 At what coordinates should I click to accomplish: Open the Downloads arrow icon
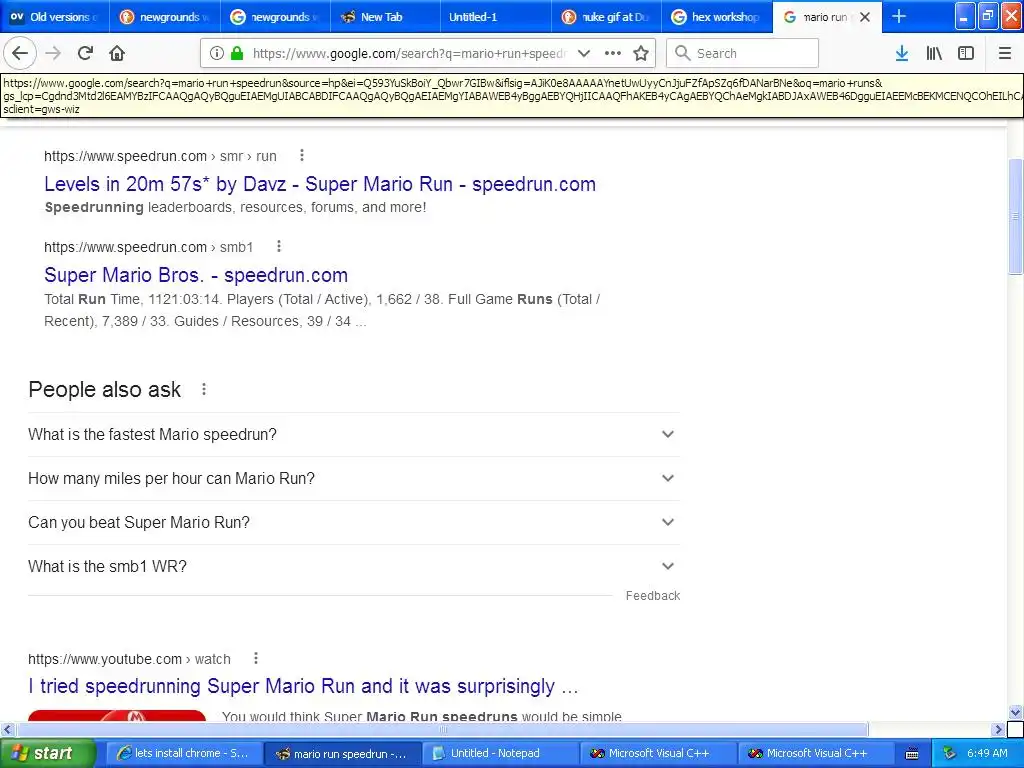point(901,54)
